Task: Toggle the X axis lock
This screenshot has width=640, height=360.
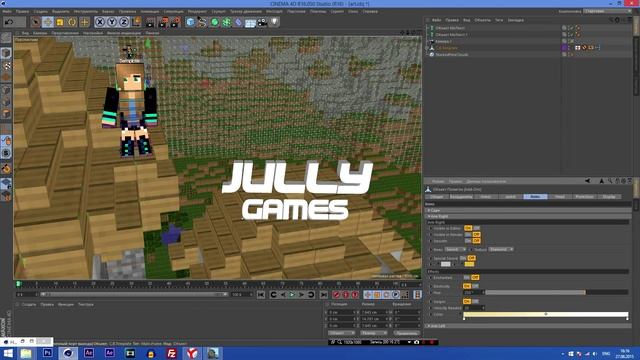Action: [x=100, y=22]
